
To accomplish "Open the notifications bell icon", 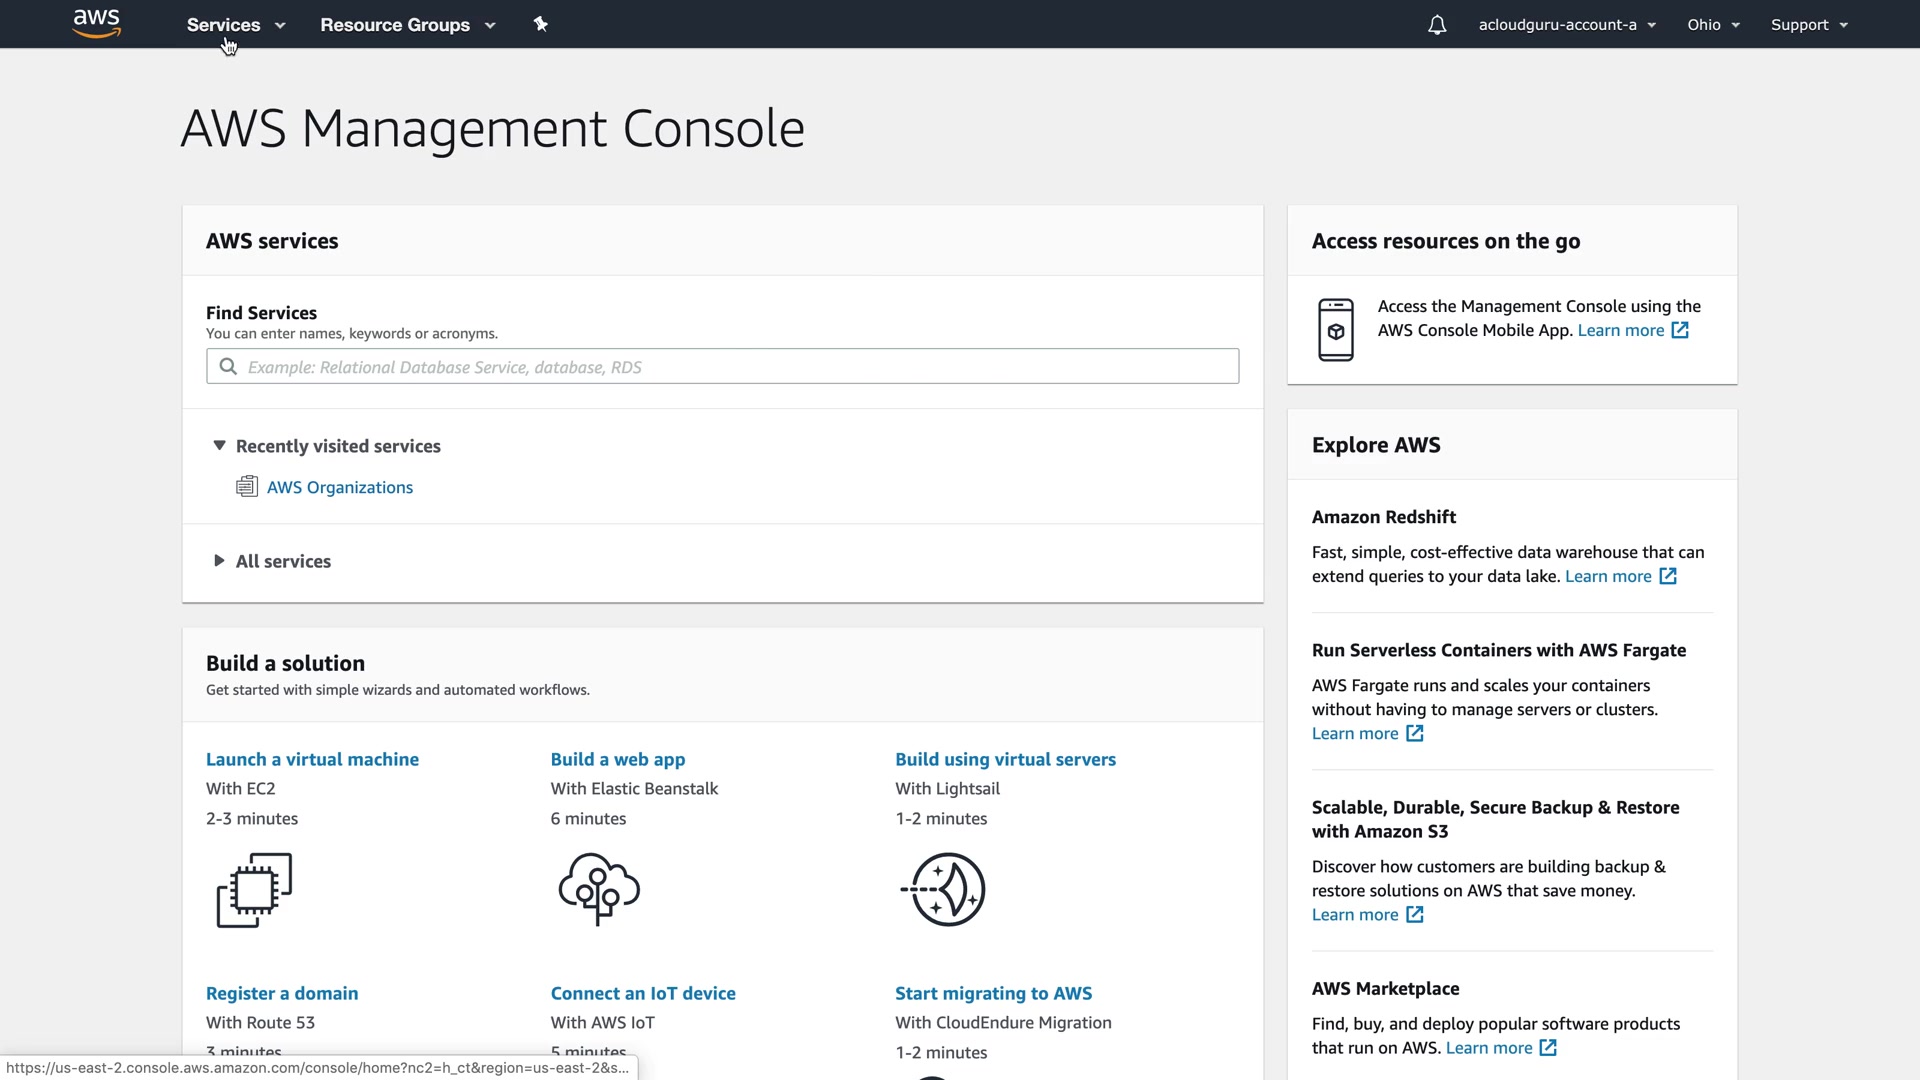I will coord(1437,25).
